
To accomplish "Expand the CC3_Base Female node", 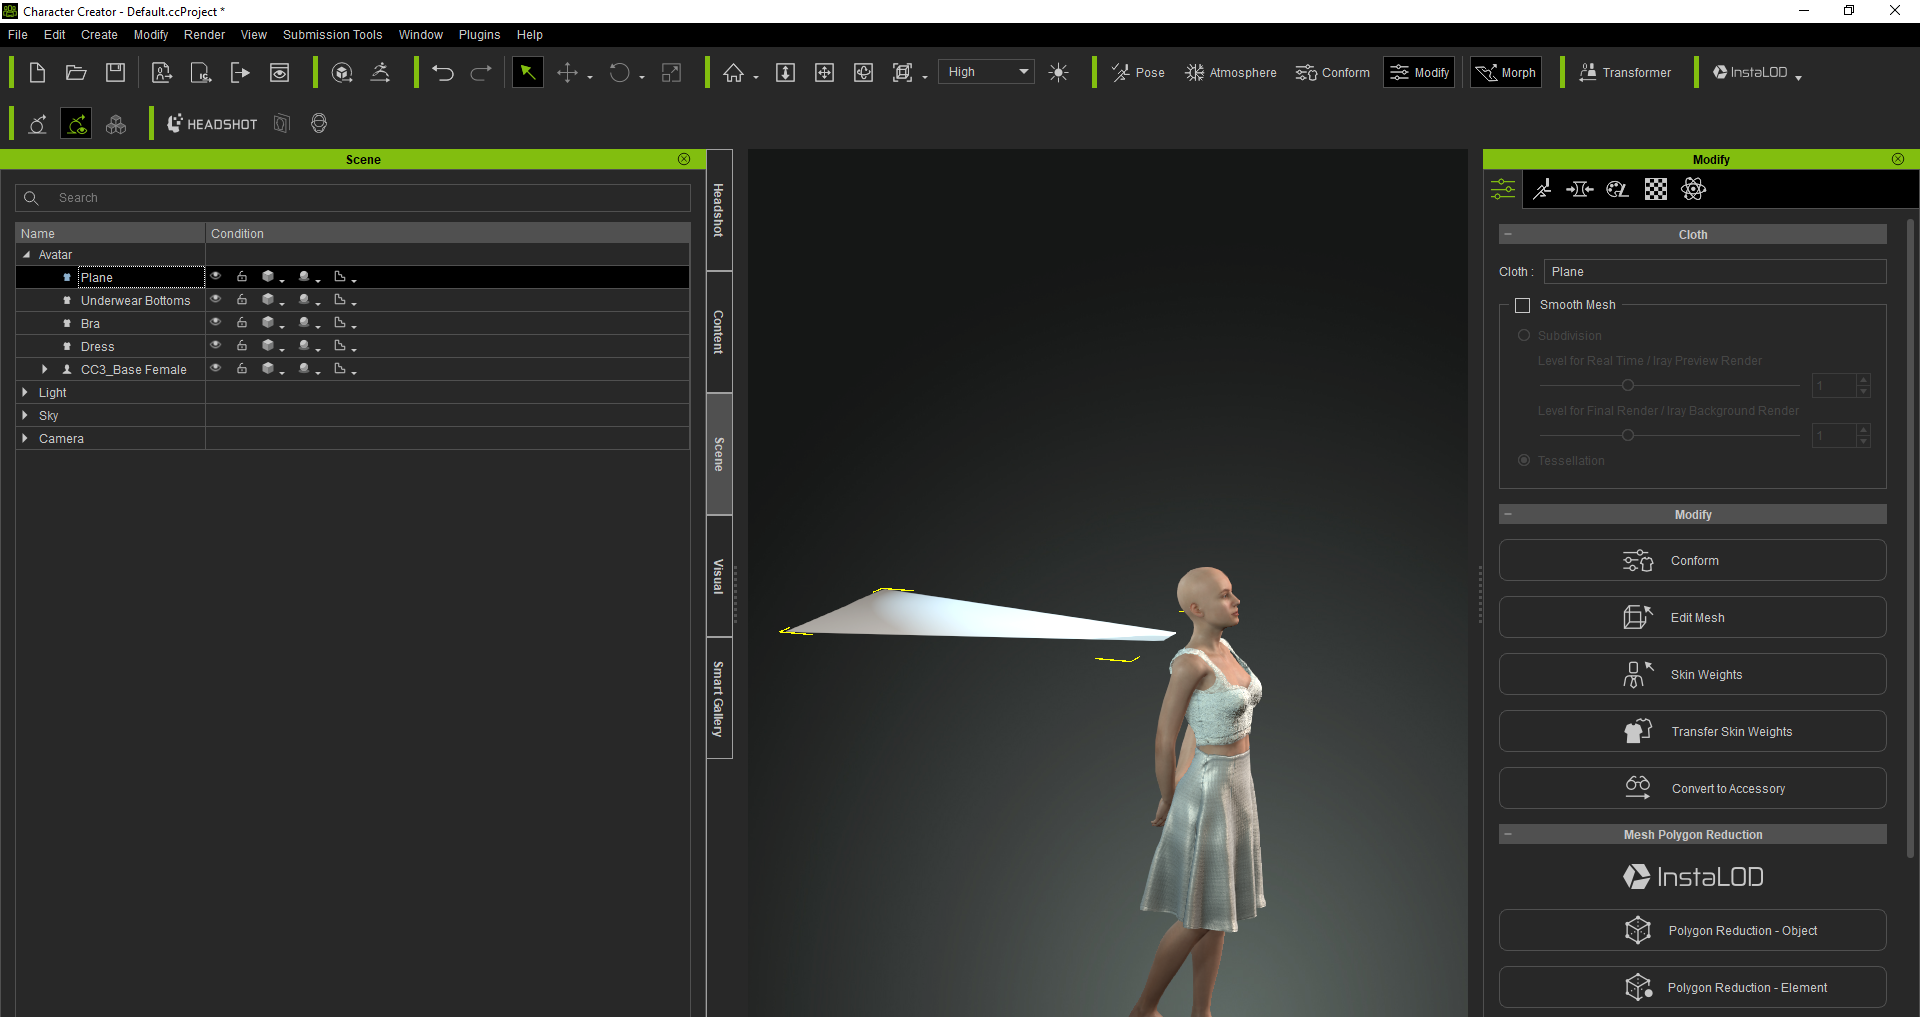I will (x=44, y=369).
